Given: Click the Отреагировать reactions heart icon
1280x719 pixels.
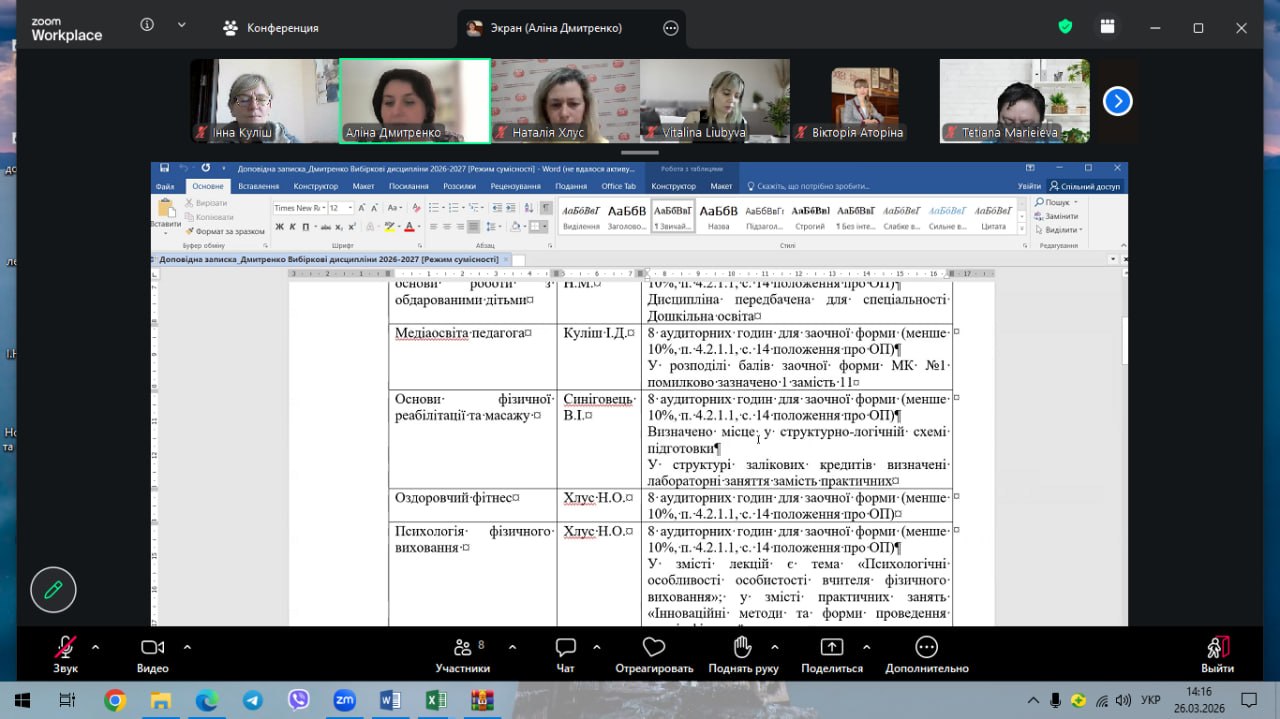Looking at the screenshot, I should 654,648.
